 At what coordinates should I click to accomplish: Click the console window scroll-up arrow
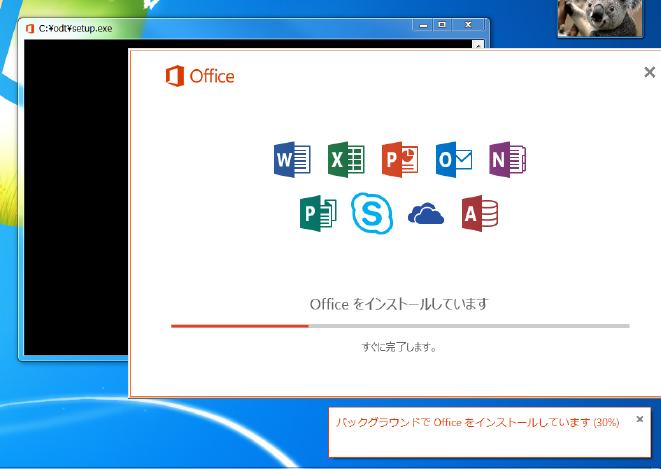coord(478,44)
